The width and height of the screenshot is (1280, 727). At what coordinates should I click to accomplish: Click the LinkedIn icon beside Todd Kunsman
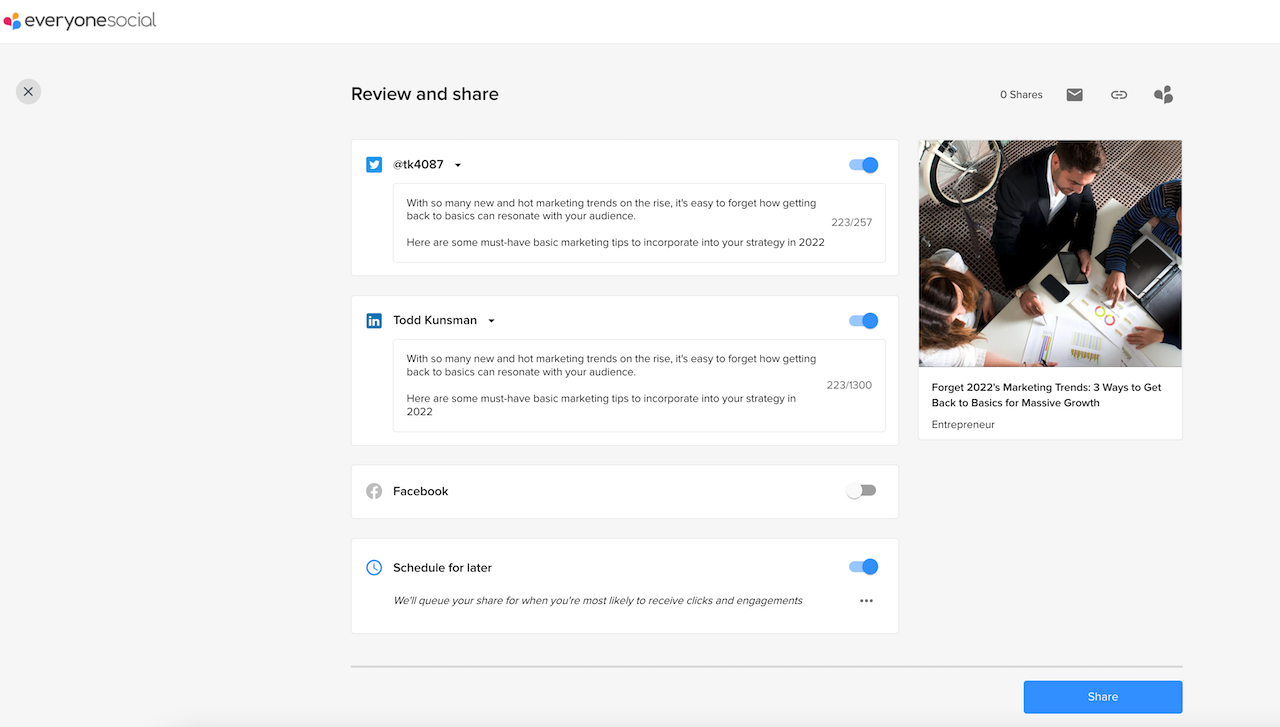pos(373,320)
